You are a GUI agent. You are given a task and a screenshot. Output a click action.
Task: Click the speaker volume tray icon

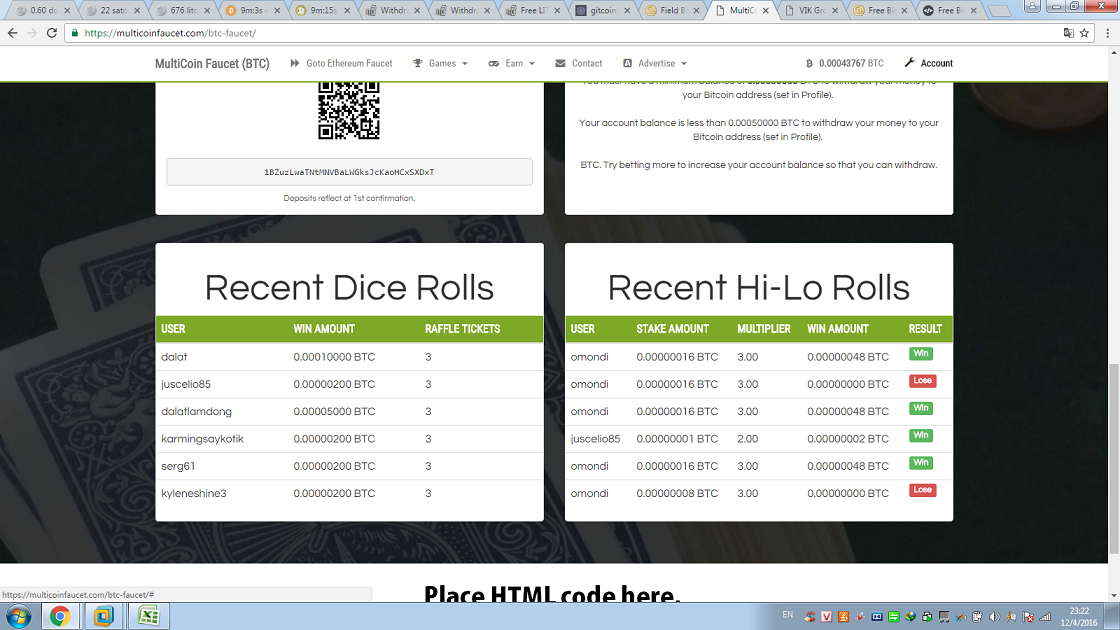[x=995, y=616]
